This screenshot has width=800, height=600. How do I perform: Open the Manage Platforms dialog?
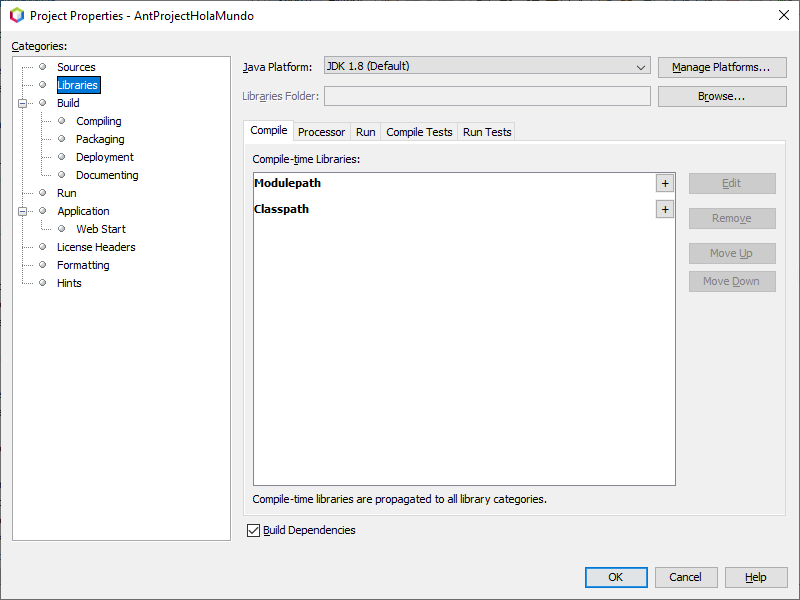point(722,67)
